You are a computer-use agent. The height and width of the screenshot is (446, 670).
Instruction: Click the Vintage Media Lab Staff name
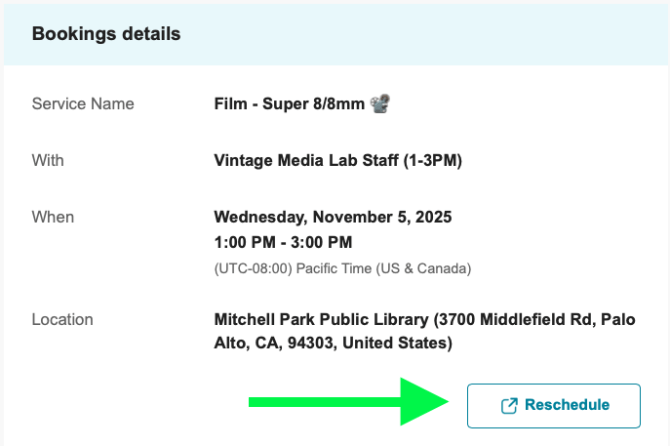pos(301,160)
